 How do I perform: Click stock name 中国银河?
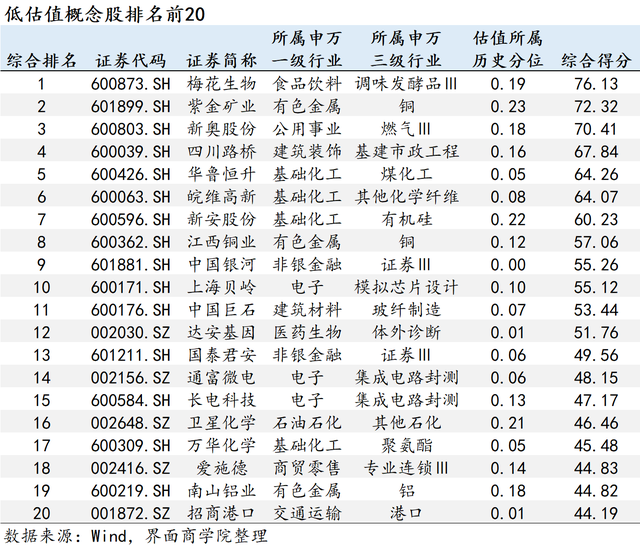coord(222,265)
